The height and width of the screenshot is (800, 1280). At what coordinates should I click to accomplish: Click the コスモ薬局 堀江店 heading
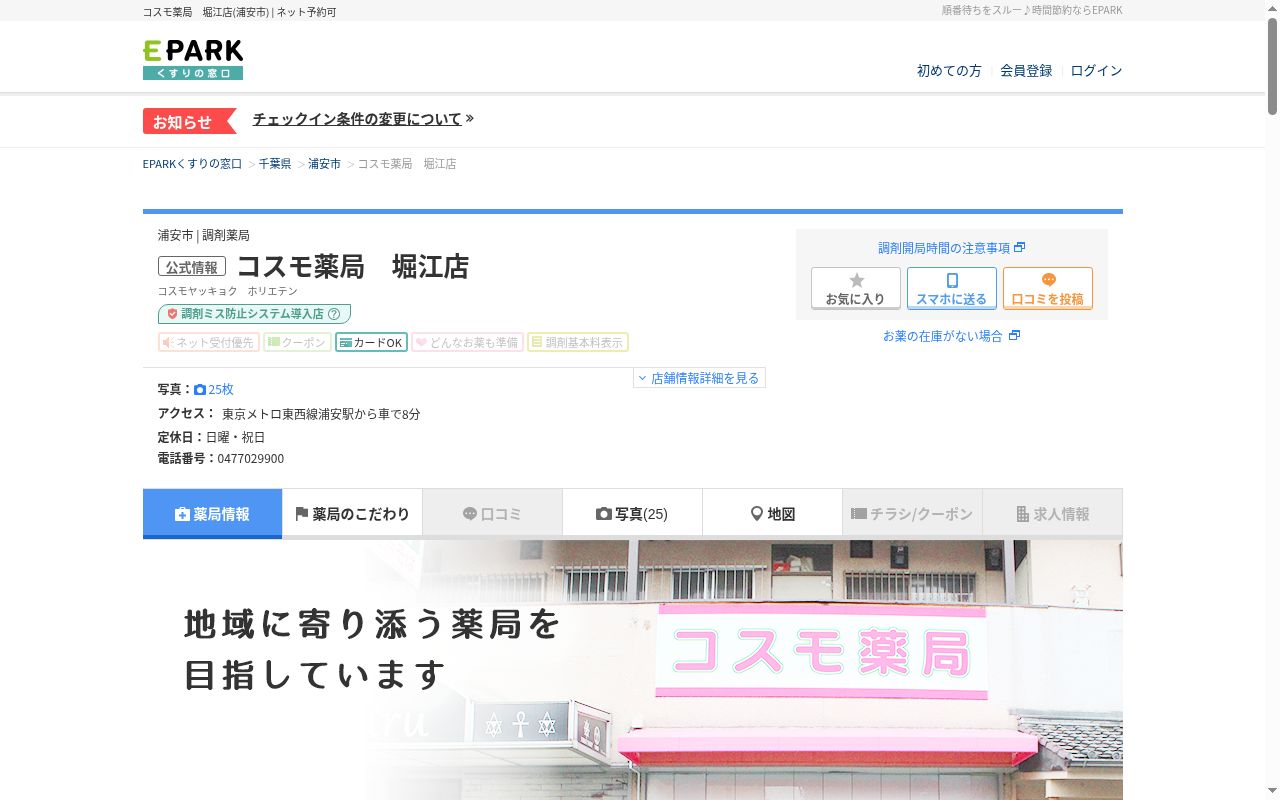point(352,267)
